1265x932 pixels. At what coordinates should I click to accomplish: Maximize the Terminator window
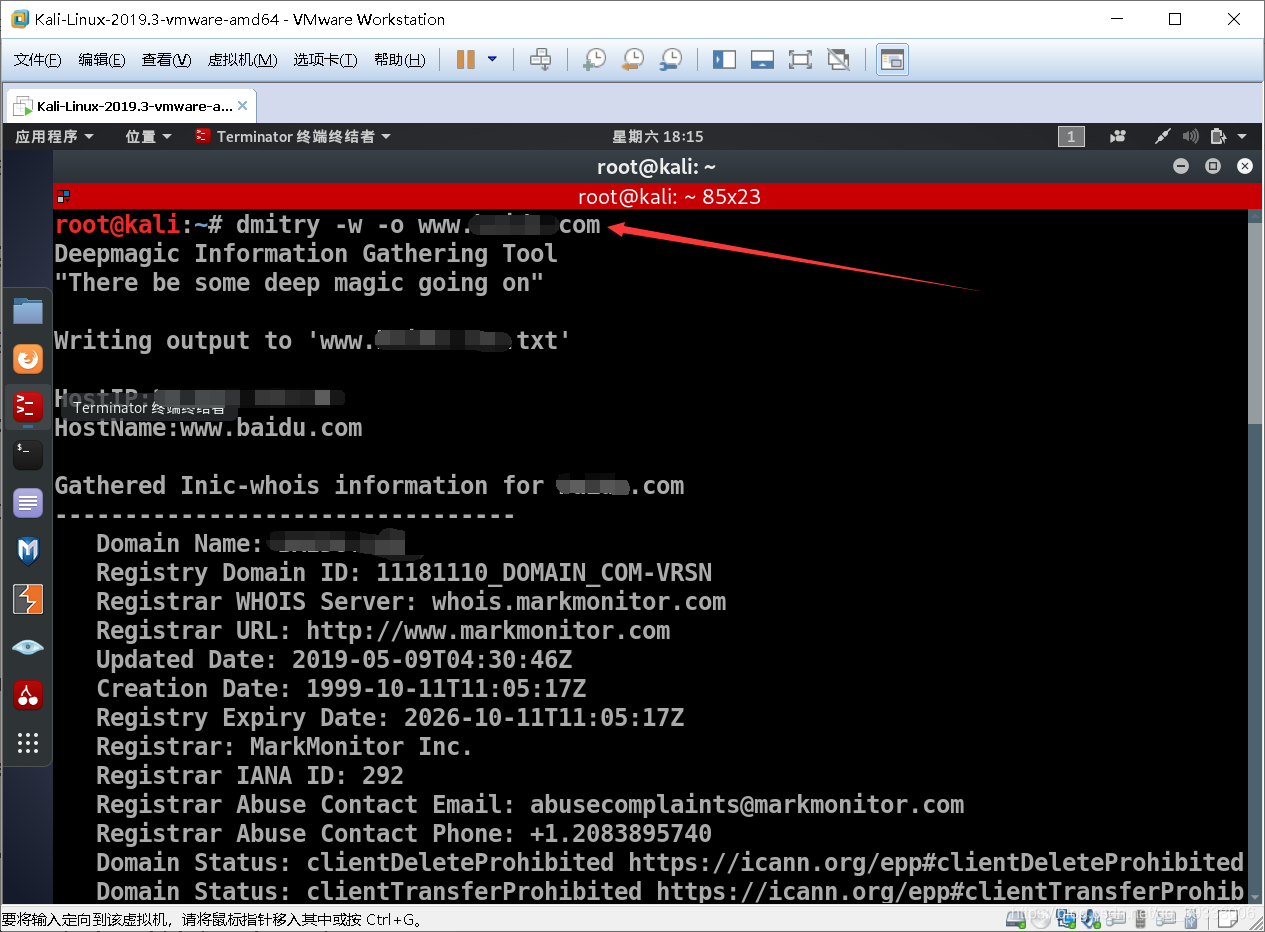(1213, 166)
